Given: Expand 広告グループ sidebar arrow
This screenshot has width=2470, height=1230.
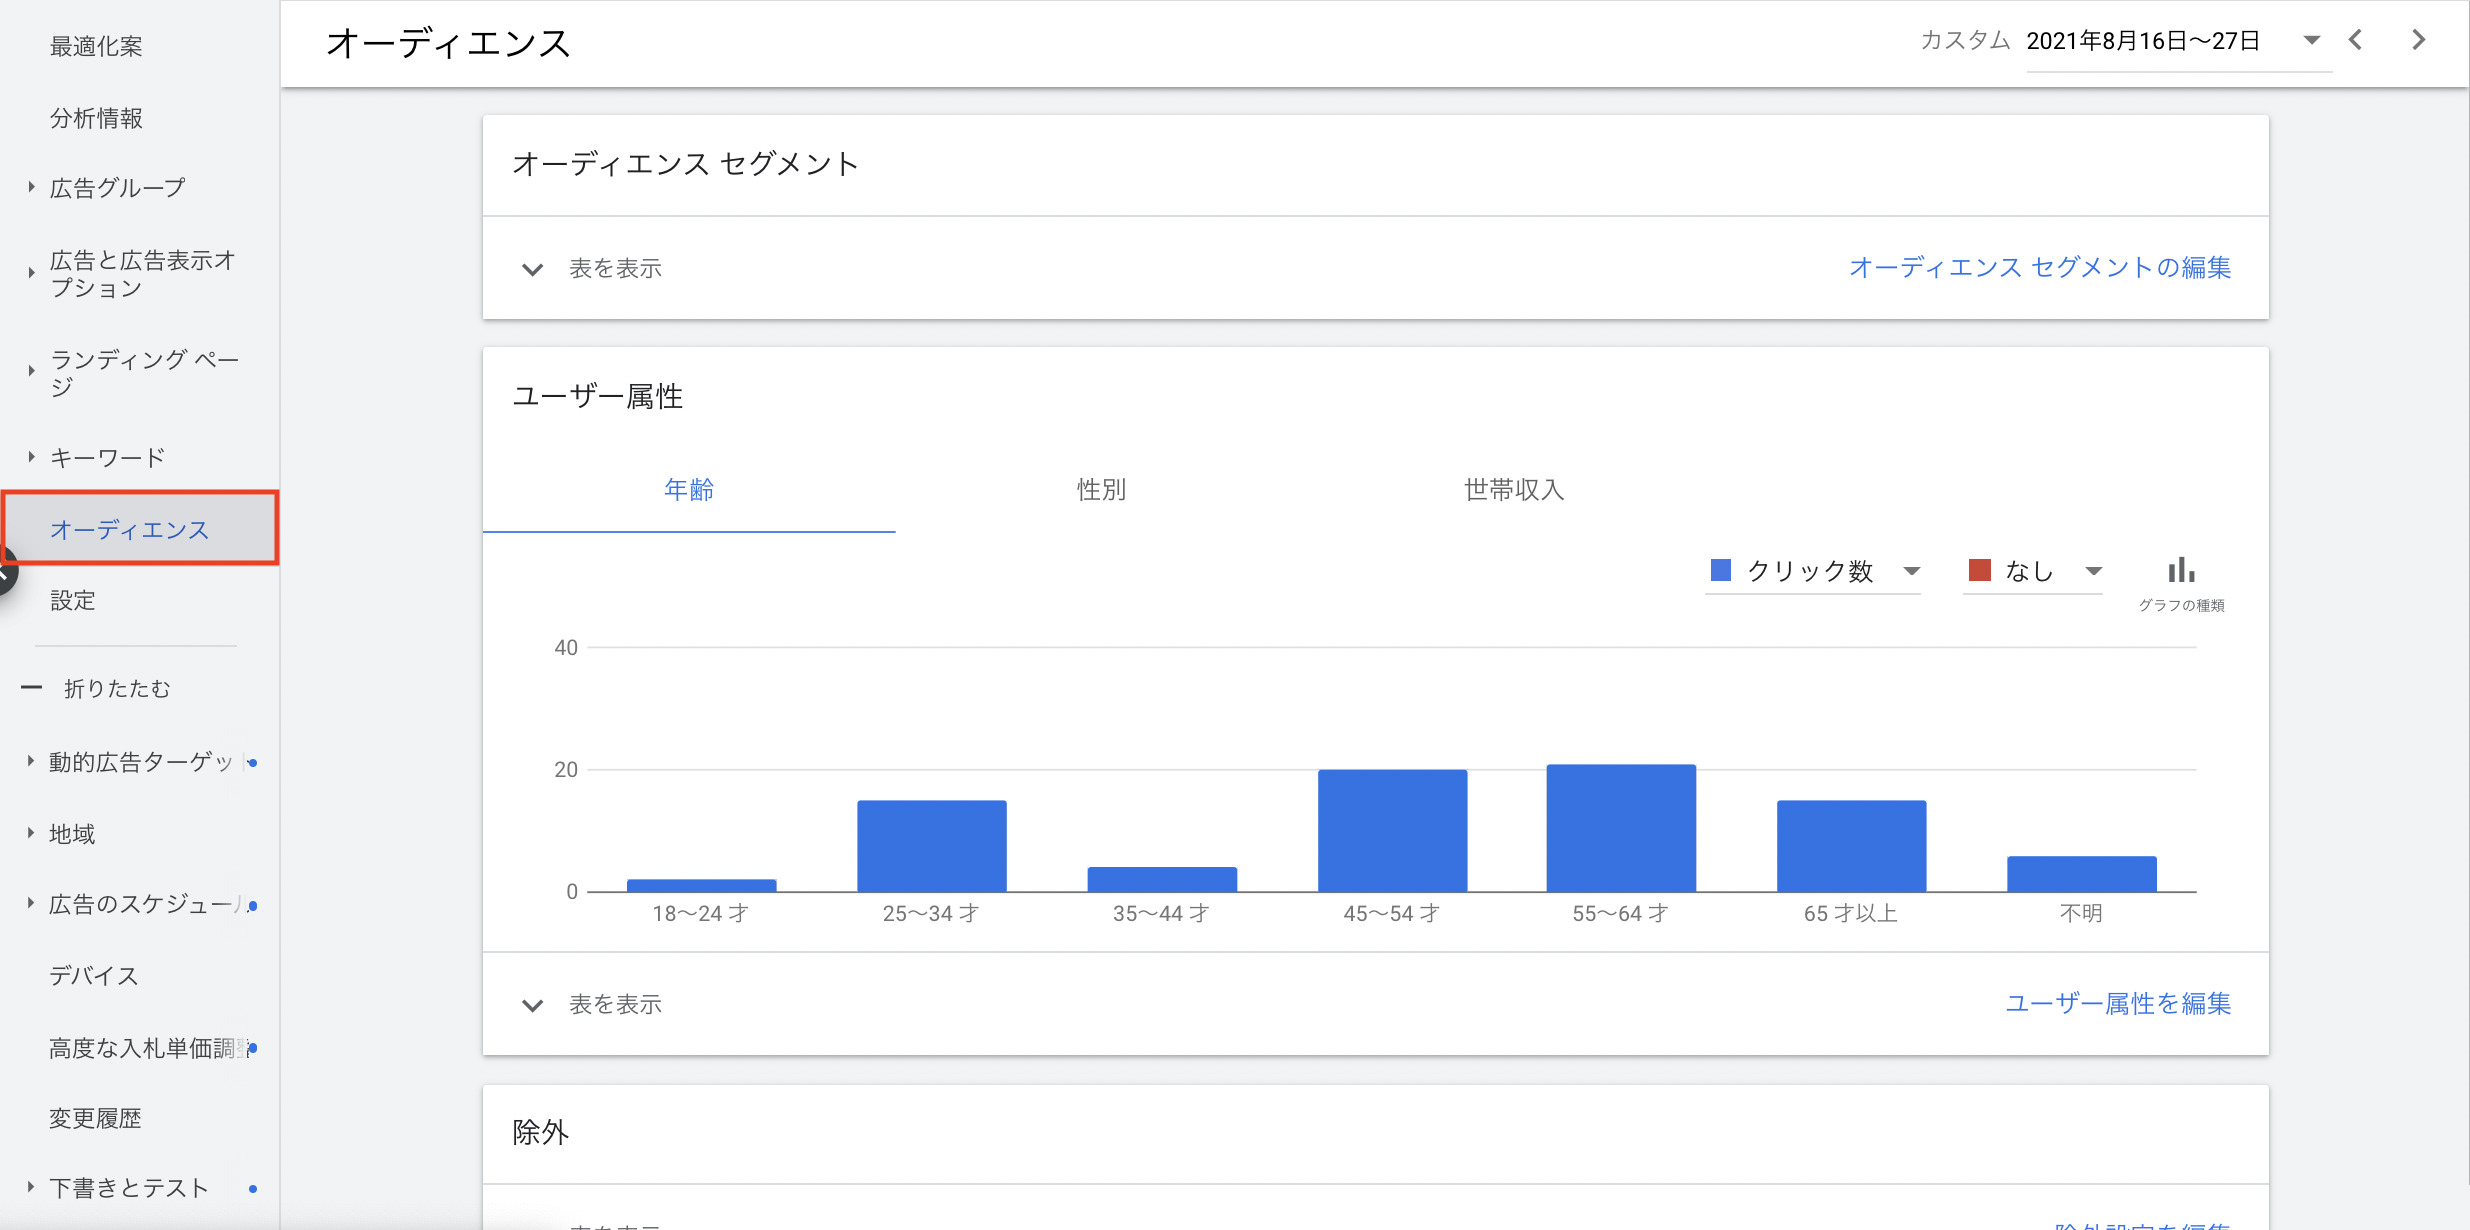Looking at the screenshot, I should click(x=31, y=187).
